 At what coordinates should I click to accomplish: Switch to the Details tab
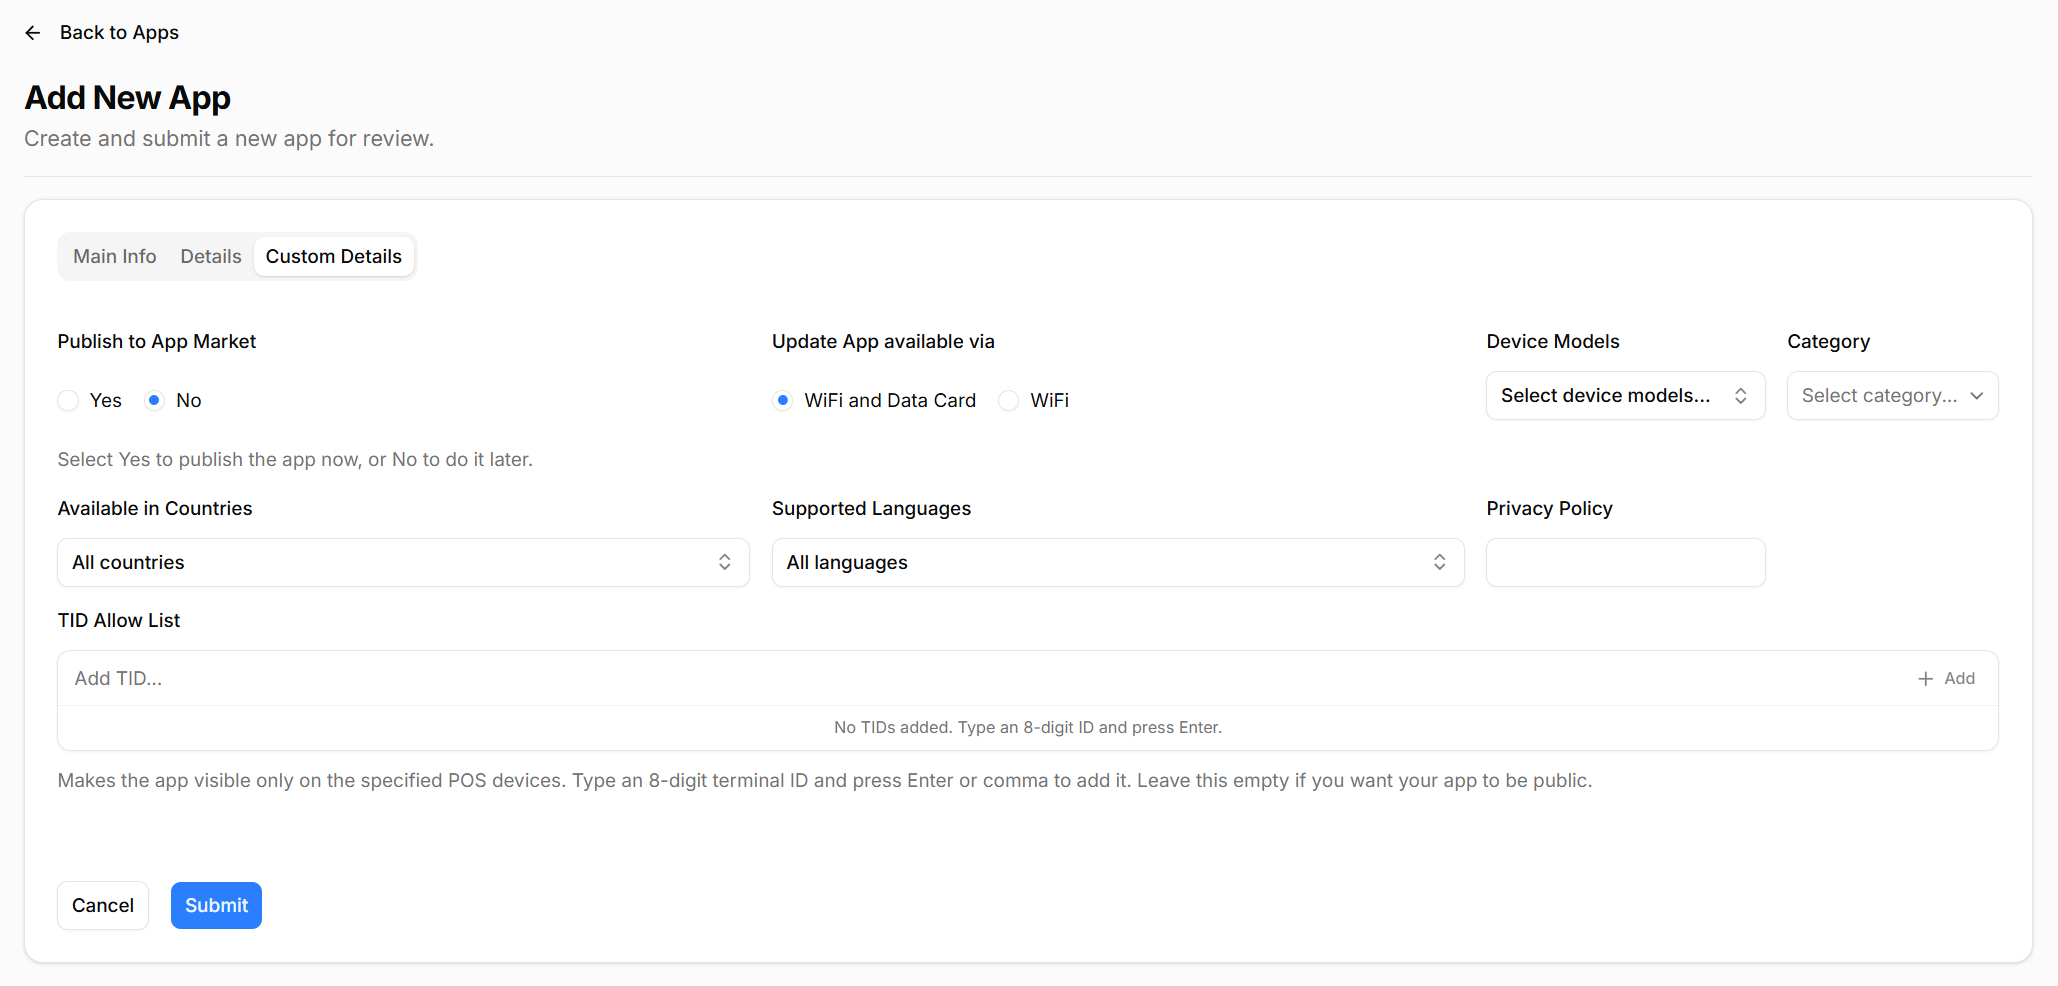point(210,256)
